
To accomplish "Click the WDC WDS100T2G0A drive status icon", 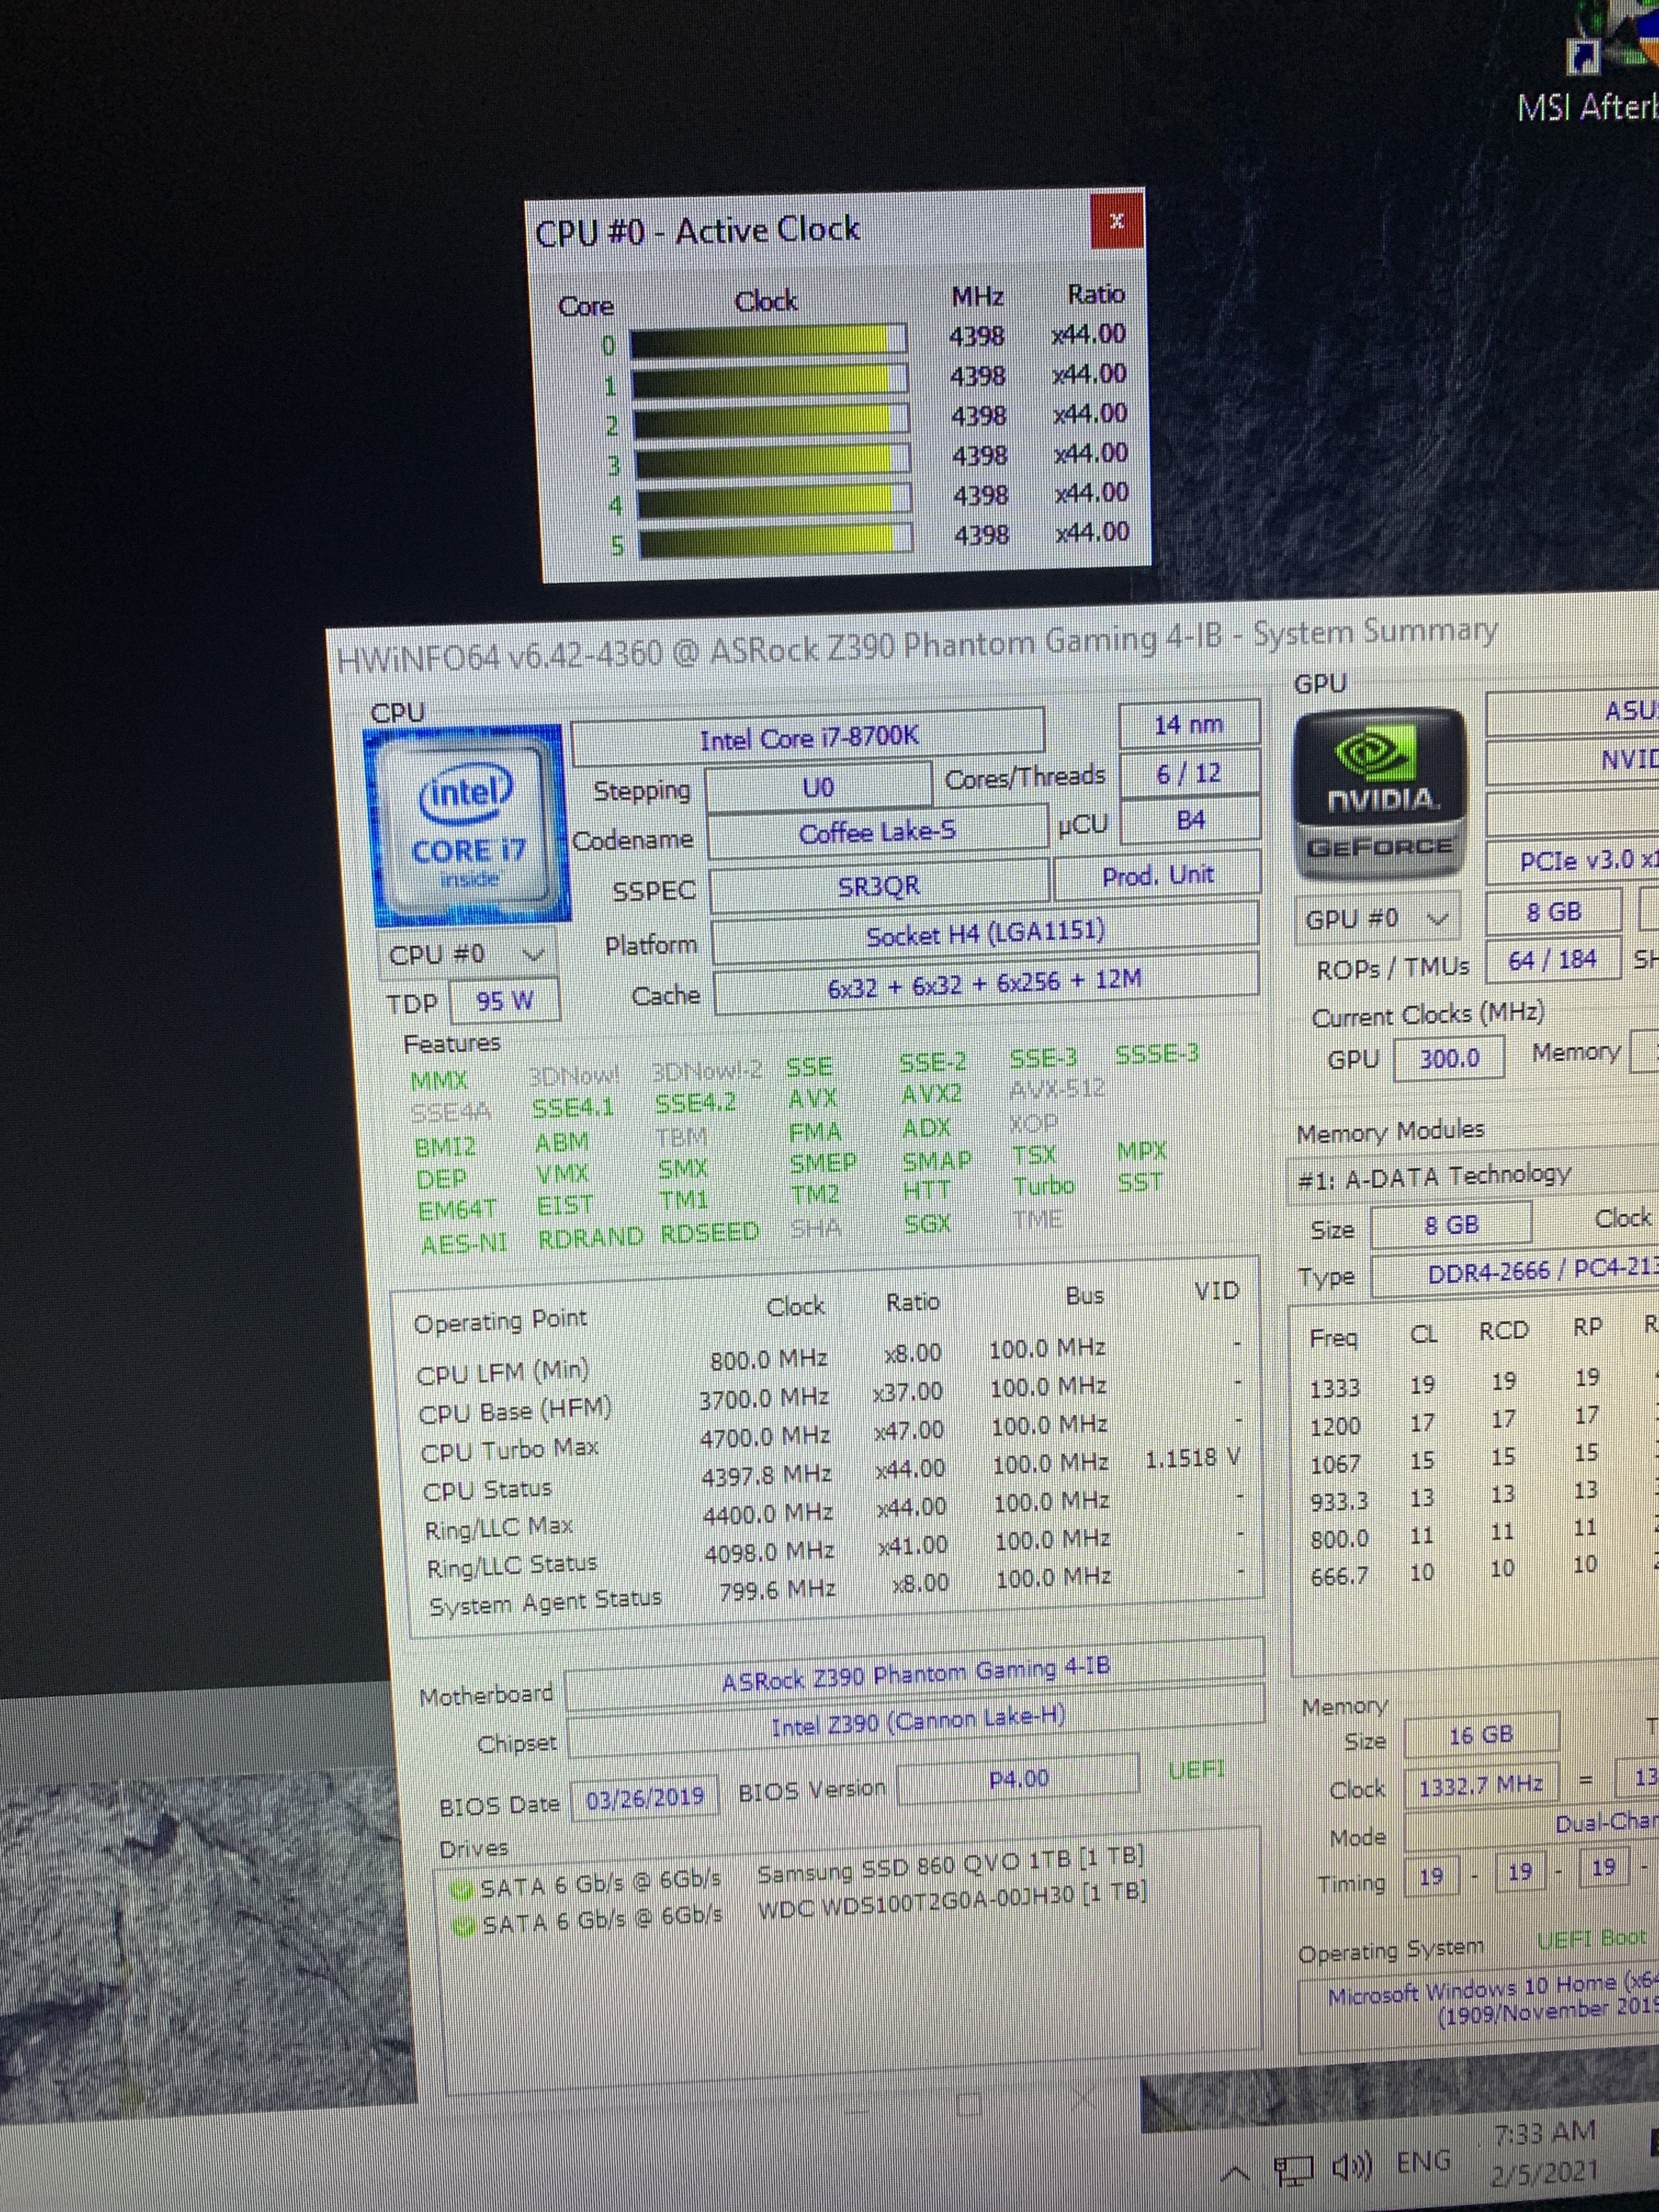I will pyautogui.click(x=463, y=1926).
